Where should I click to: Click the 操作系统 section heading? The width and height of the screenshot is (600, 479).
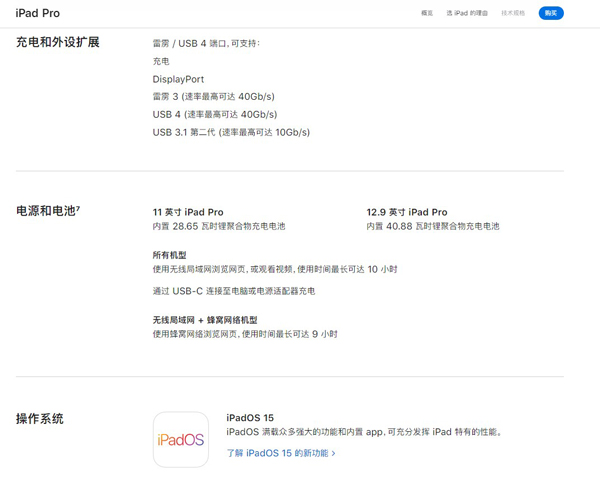tap(40, 419)
